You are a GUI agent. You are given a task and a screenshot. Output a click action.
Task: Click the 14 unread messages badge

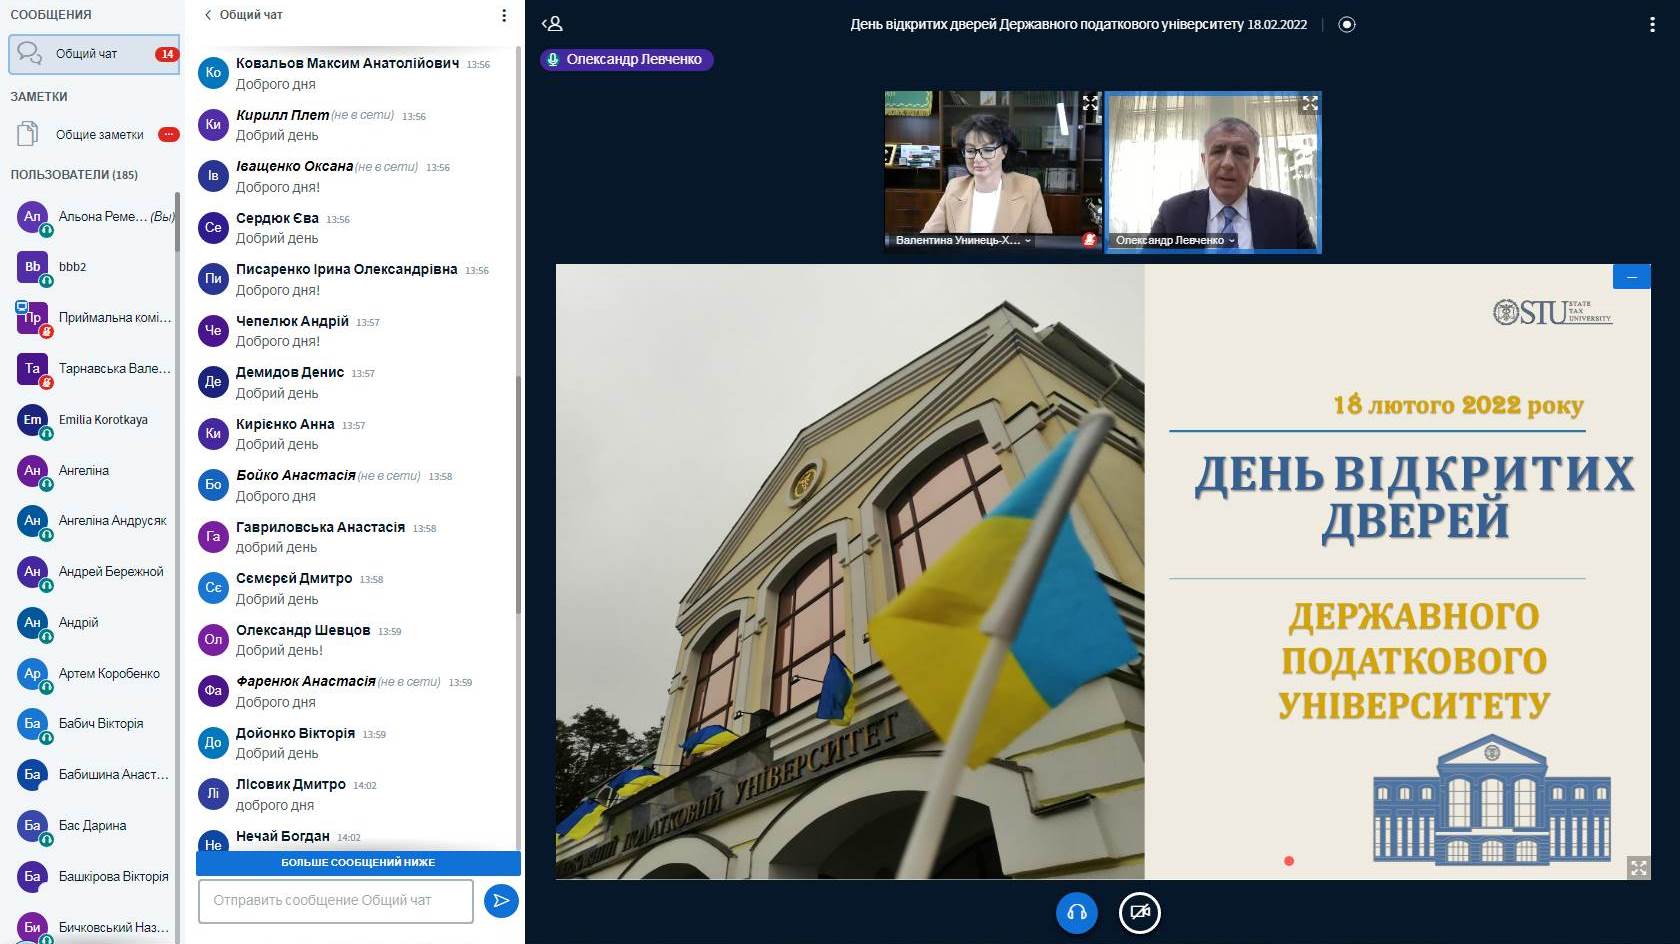[x=166, y=54]
